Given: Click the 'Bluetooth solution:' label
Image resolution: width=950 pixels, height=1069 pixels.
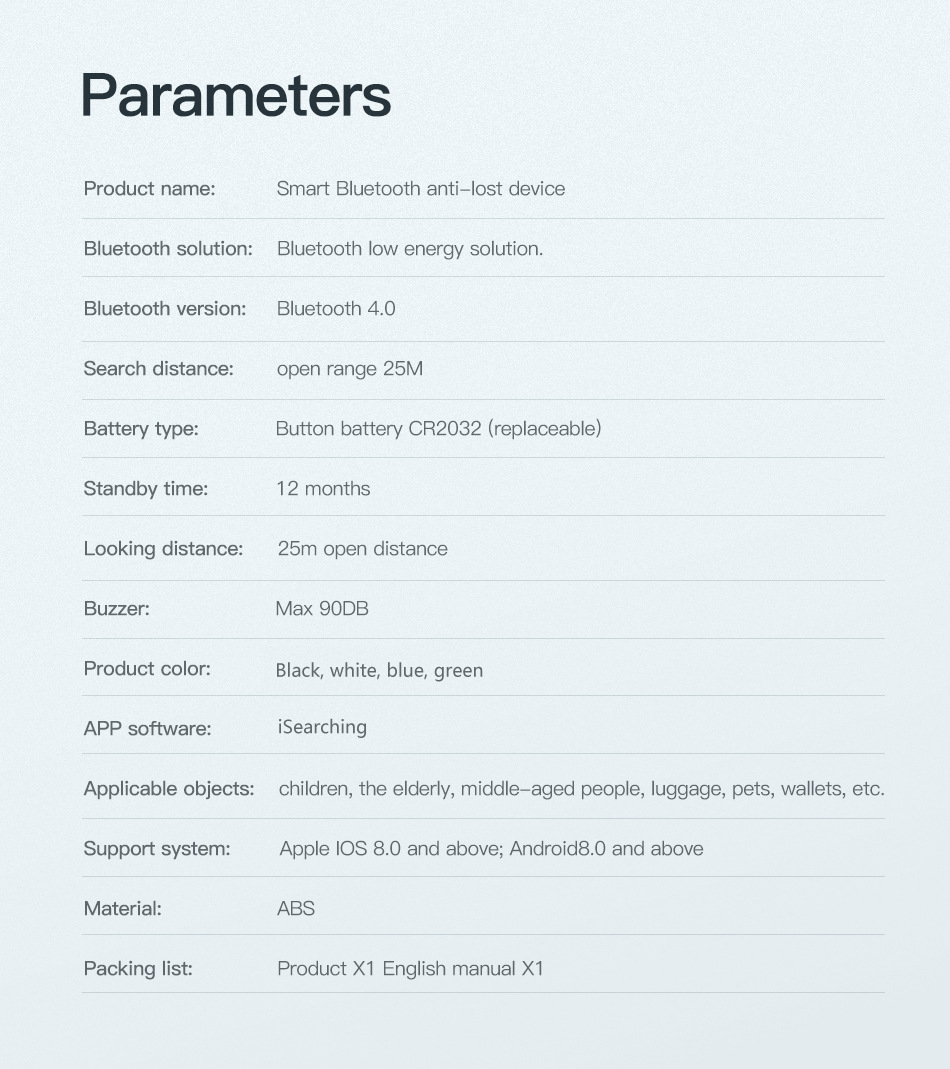Looking at the screenshot, I should [168, 249].
